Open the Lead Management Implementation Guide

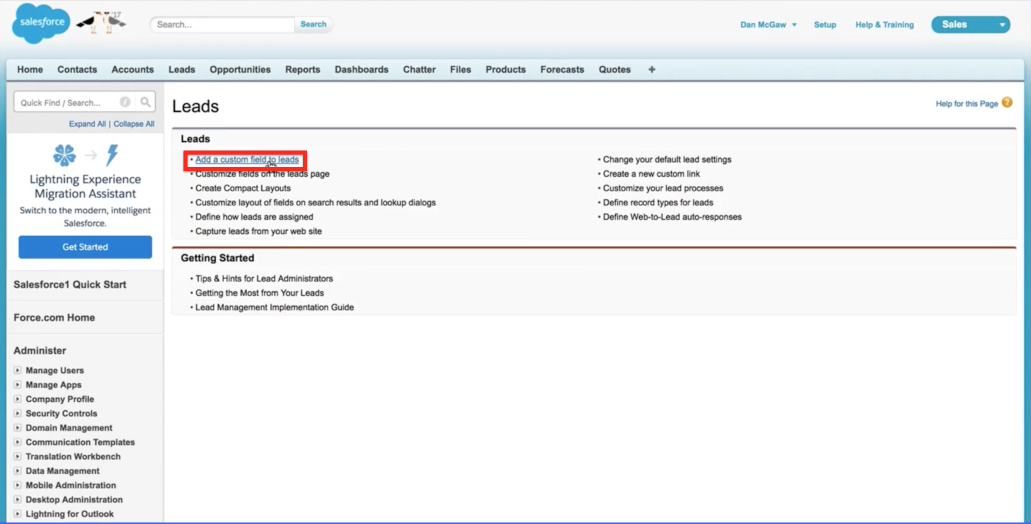click(274, 308)
